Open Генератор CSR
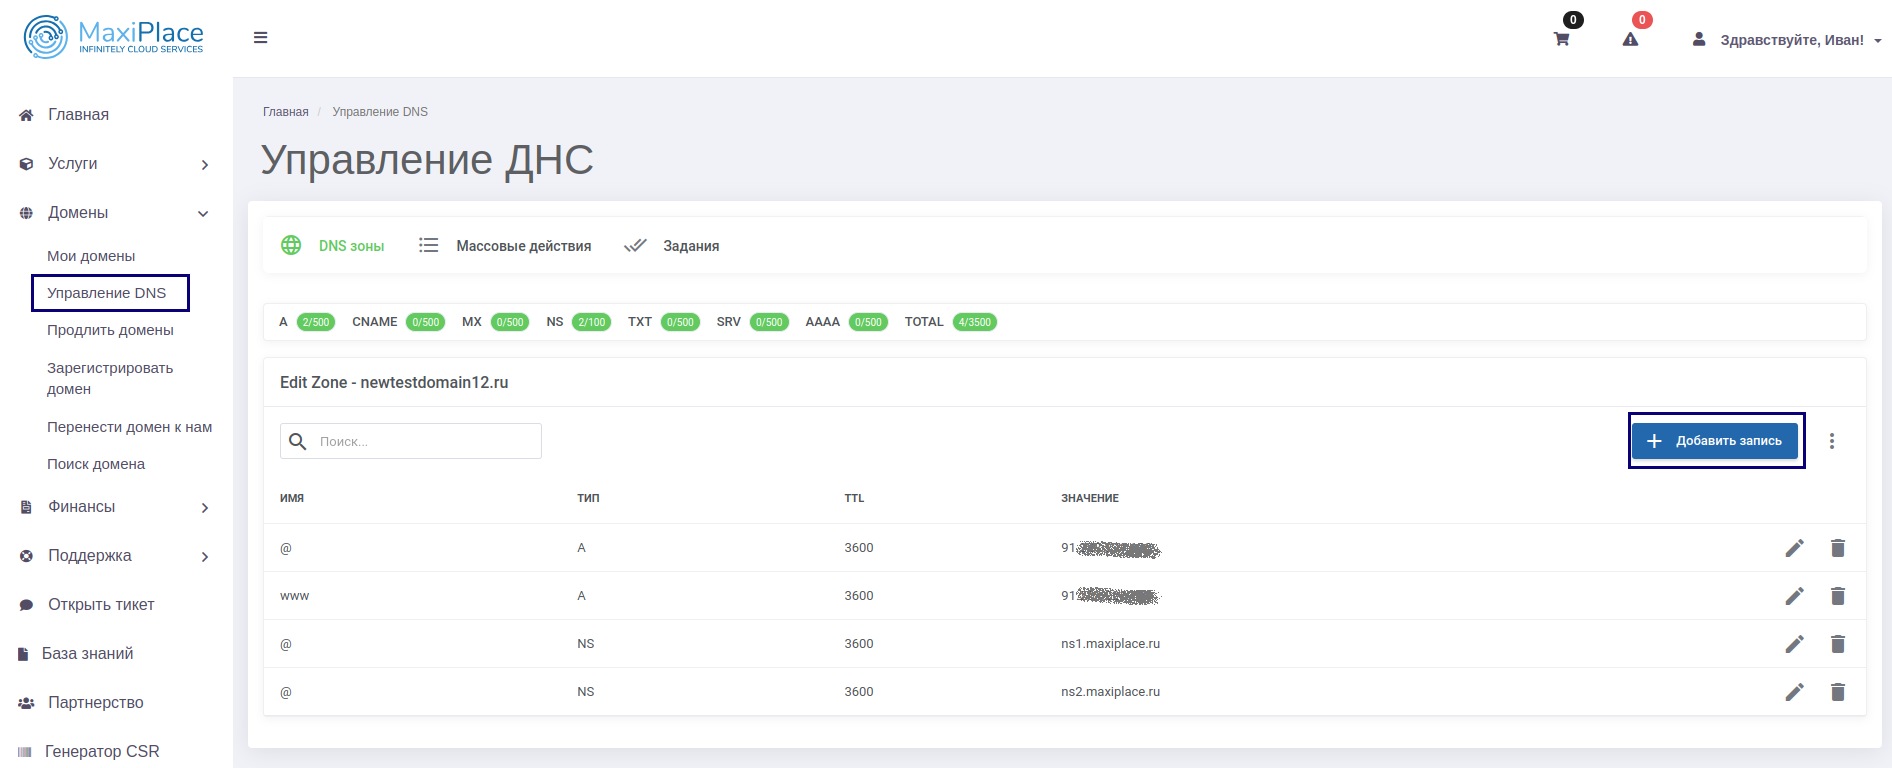The height and width of the screenshot is (768, 1892). coord(102,751)
